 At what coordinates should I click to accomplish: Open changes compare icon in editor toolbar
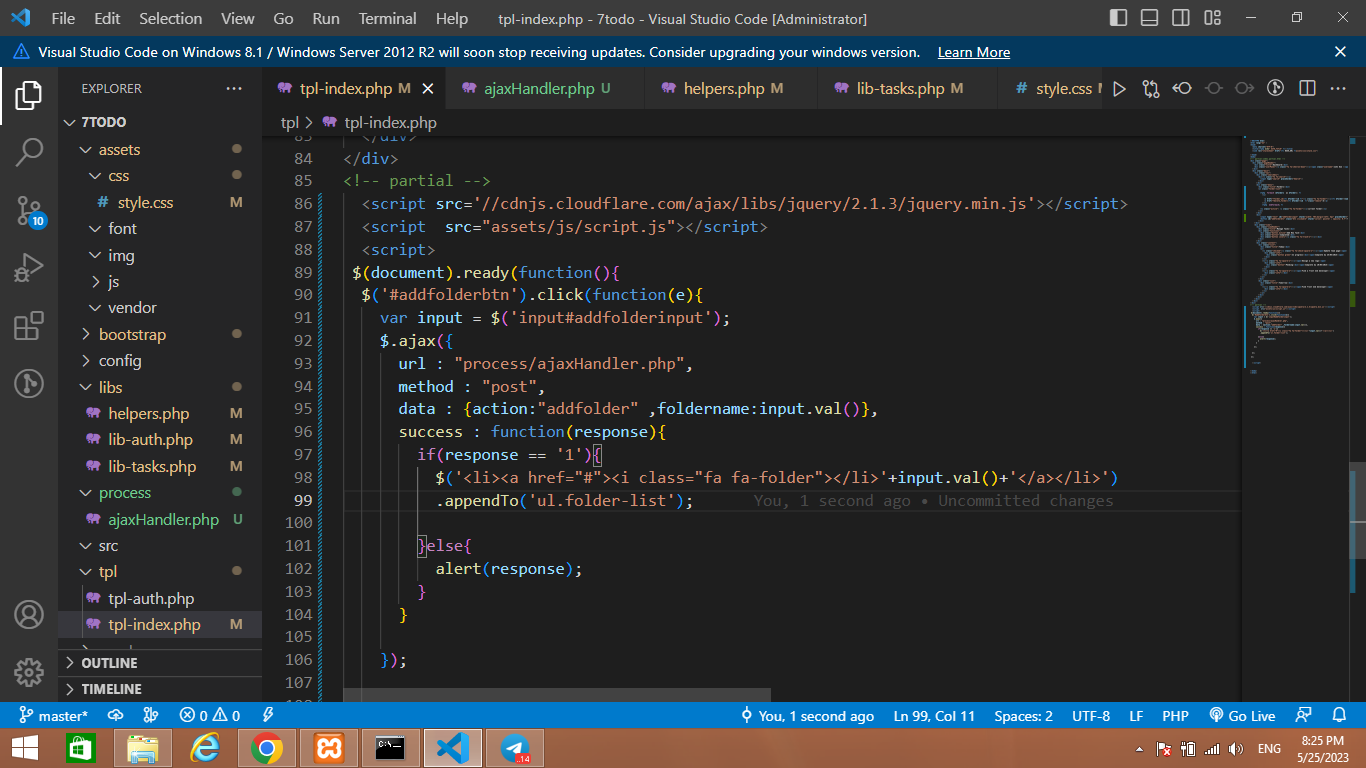pyautogui.click(x=1151, y=89)
